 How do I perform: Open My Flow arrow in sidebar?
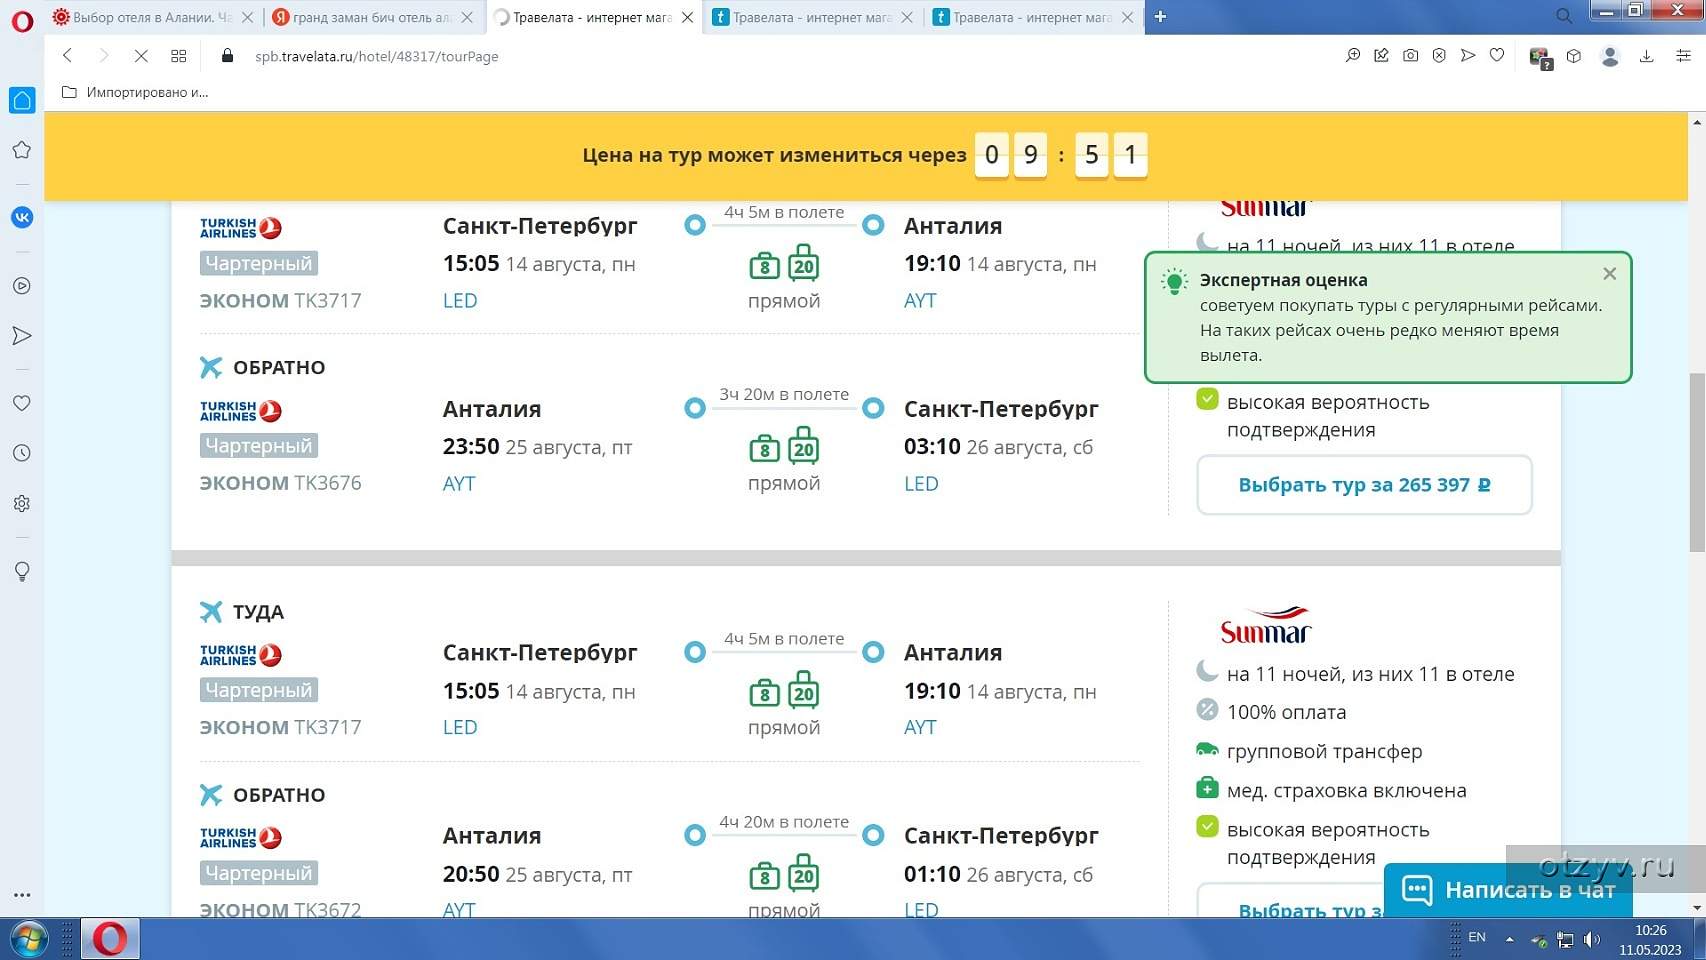click(22, 336)
